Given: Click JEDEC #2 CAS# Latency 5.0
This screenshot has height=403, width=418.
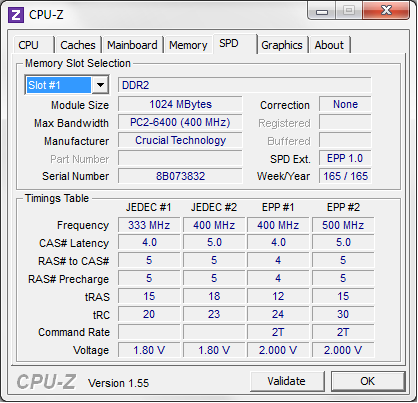Looking at the screenshot, I should click(214, 242).
